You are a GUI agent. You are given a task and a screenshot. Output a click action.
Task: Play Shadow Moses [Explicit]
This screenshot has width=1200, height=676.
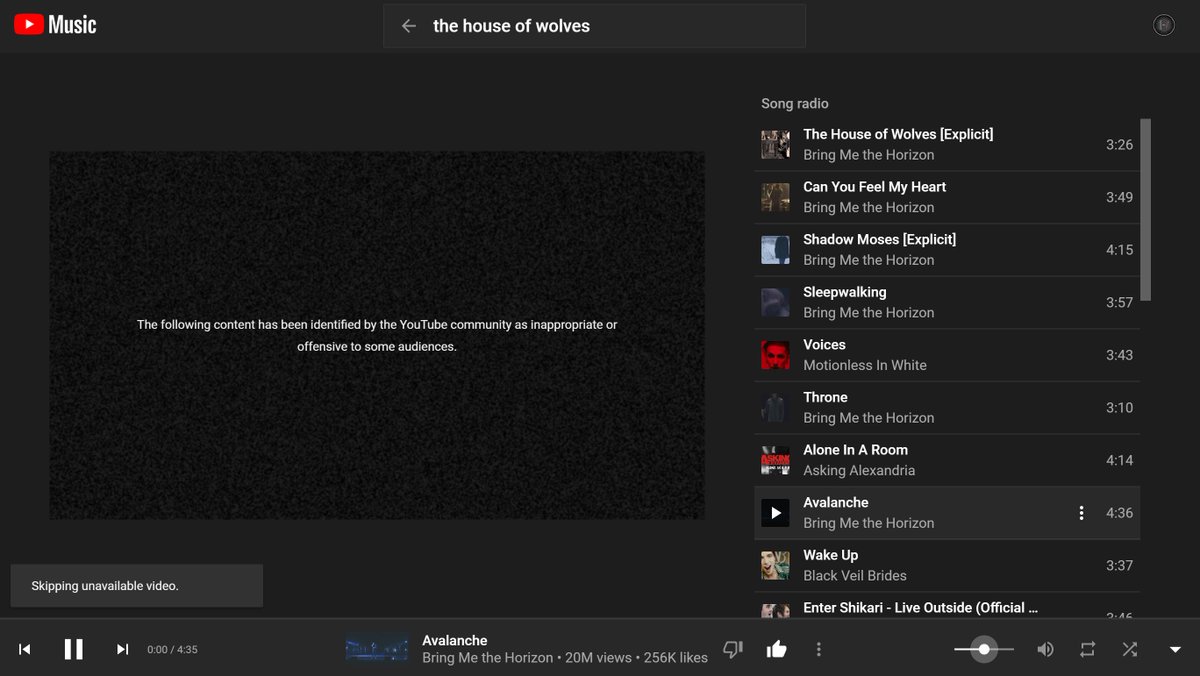(x=947, y=250)
